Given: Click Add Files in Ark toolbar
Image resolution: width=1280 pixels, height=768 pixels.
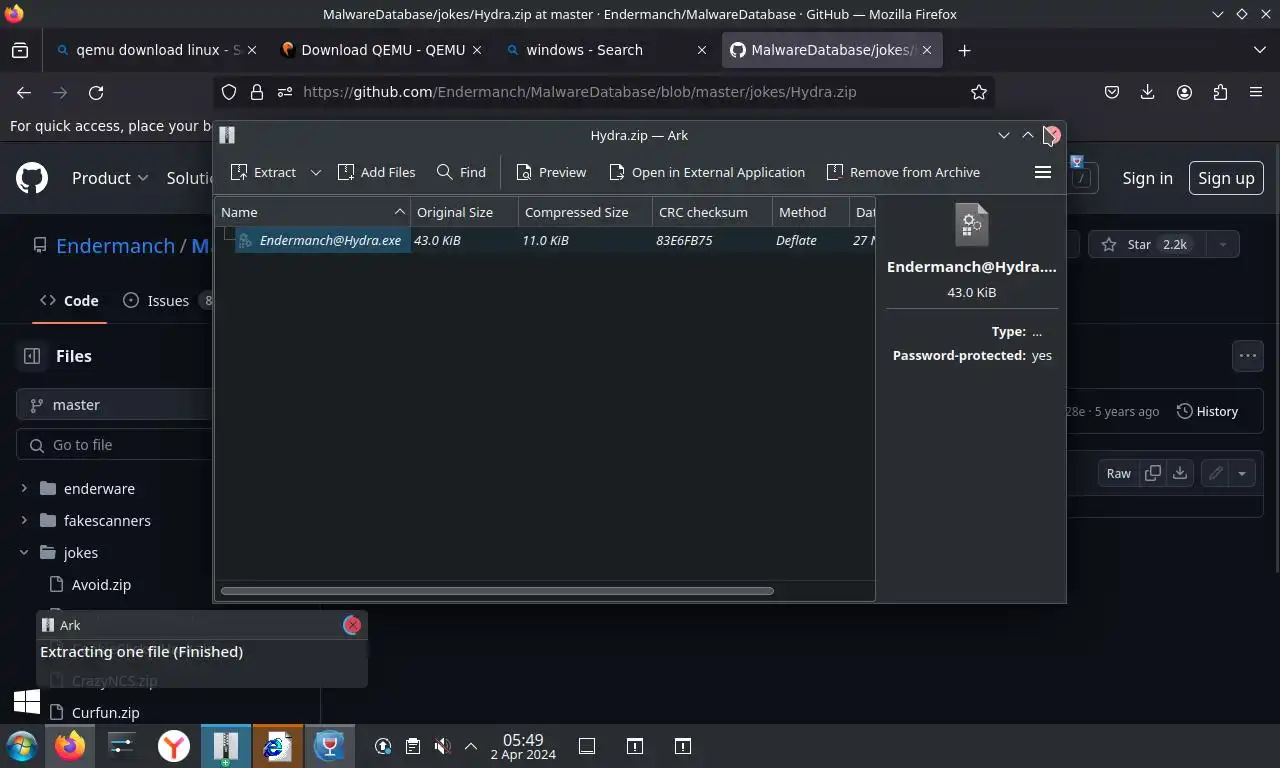Looking at the screenshot, I should 376,172.
